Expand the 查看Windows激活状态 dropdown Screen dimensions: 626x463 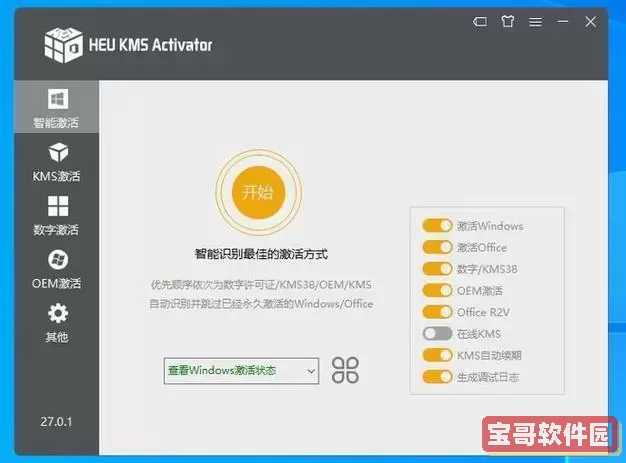point(241,371)
